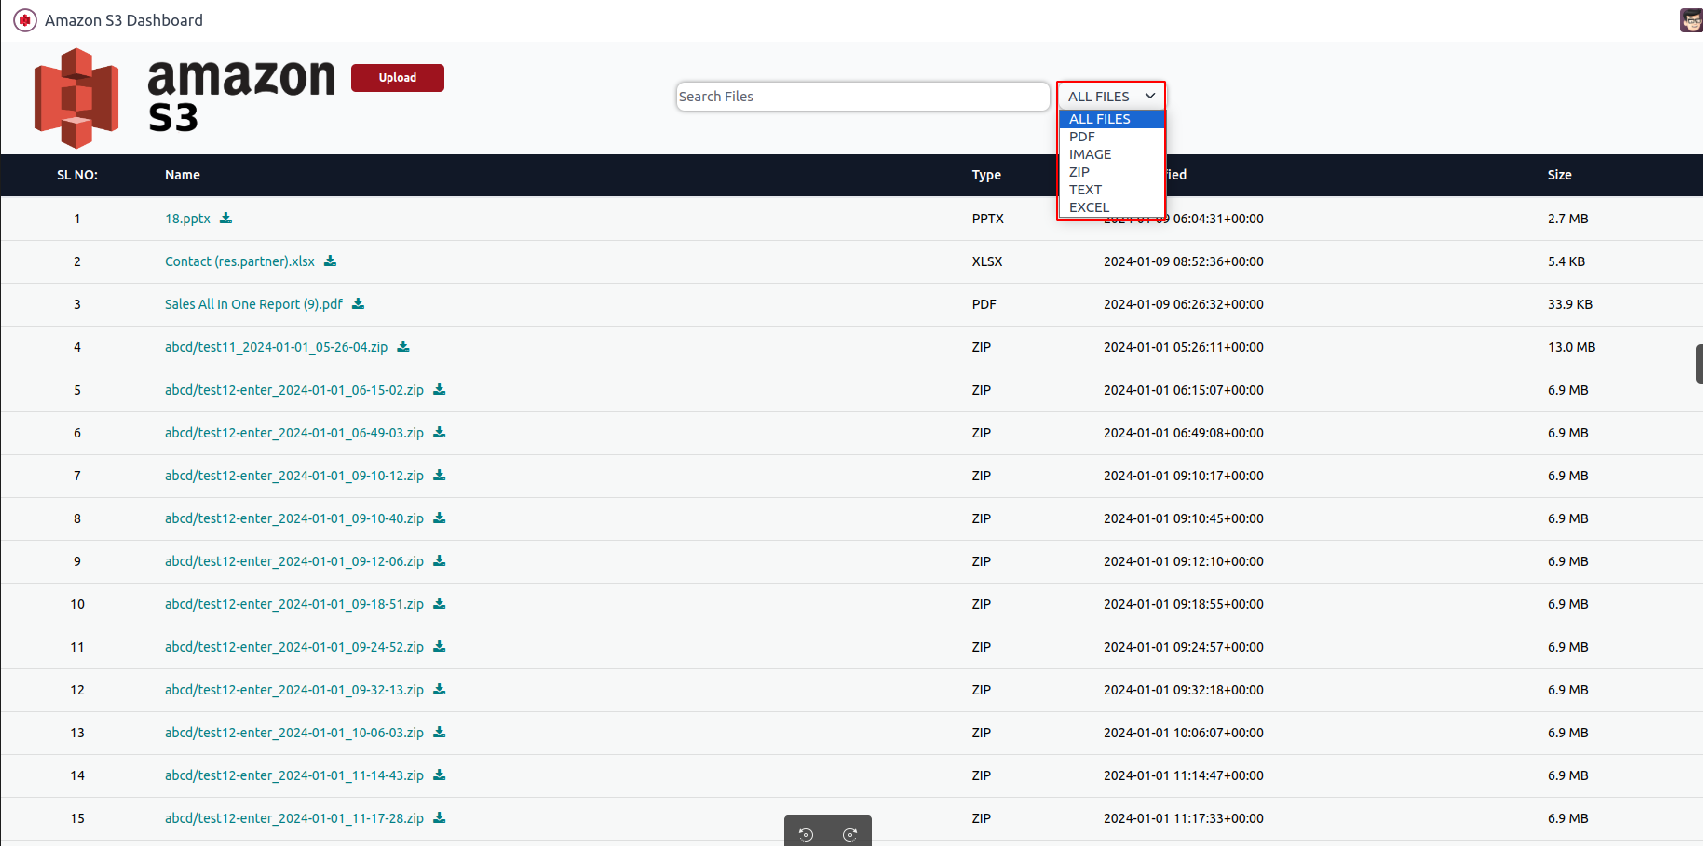Click the 5.4 KB size cell
The image size is (1703, 846).
pos(1566,261)
